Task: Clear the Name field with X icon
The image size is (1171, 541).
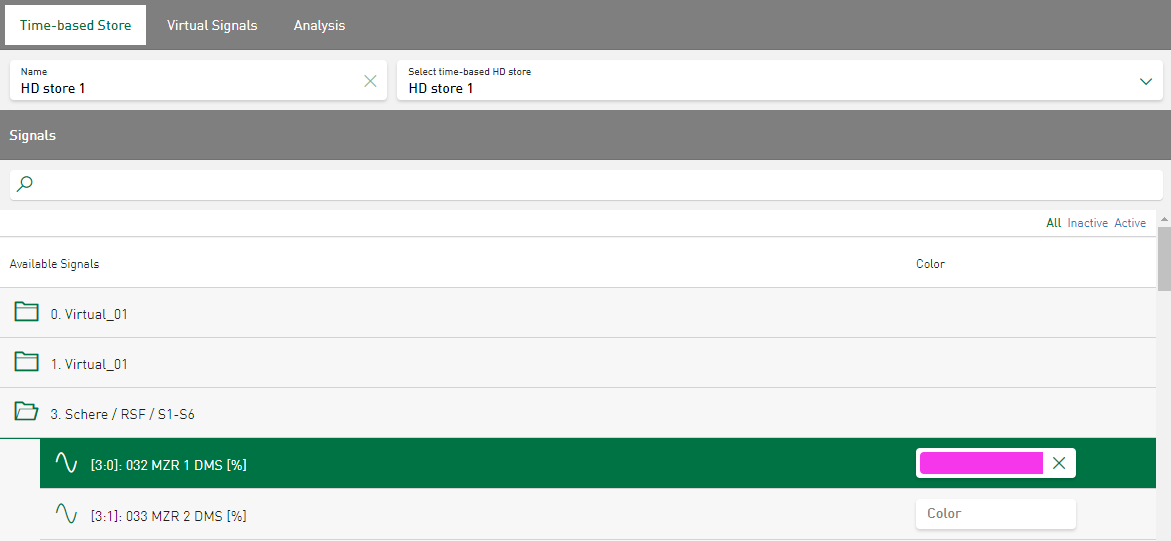Action: [x=370, y=81]
